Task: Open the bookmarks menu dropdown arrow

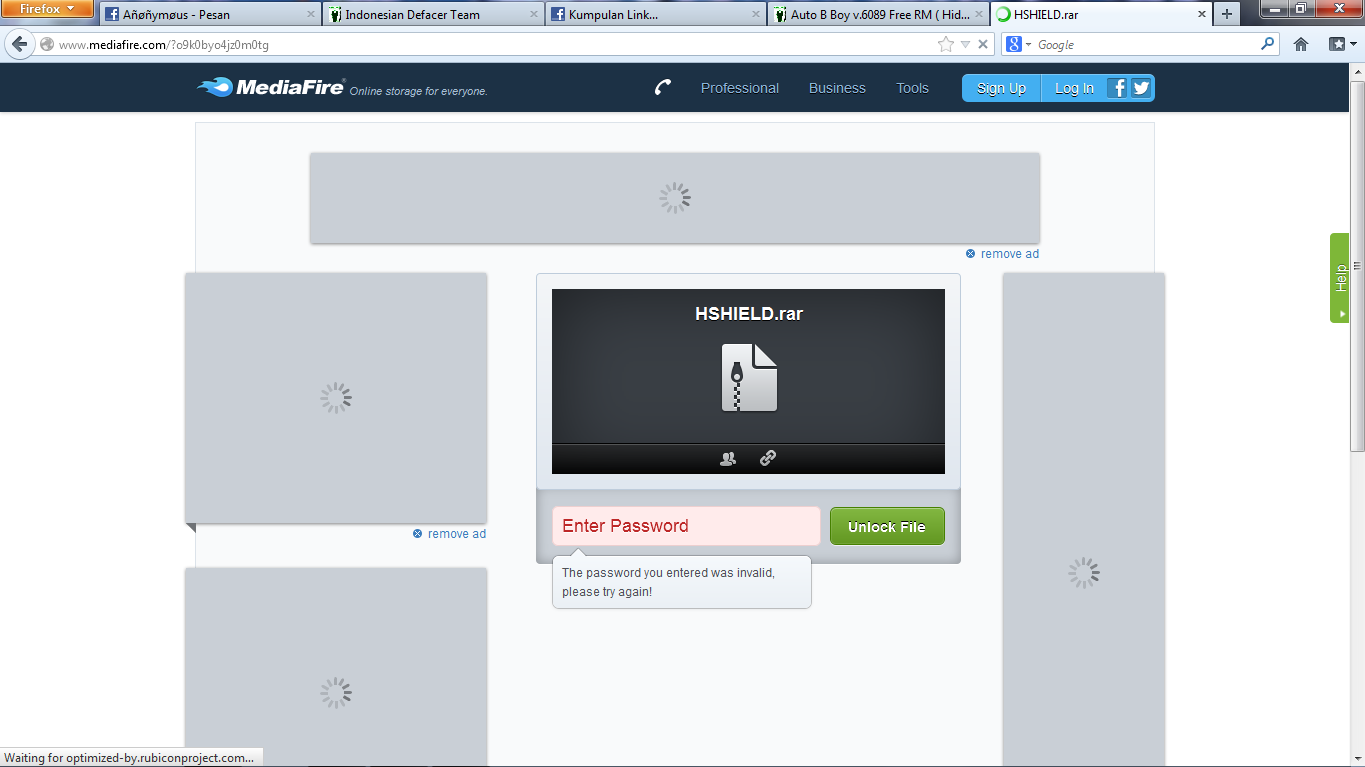Action: point(1352,44)
